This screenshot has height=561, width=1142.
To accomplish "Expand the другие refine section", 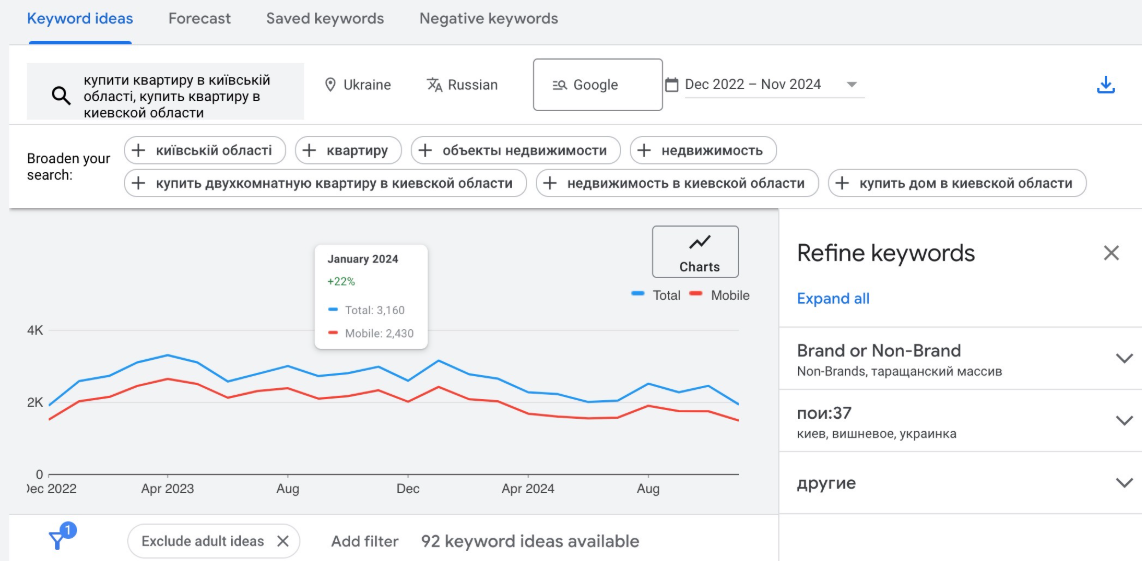I will 1123,483.
